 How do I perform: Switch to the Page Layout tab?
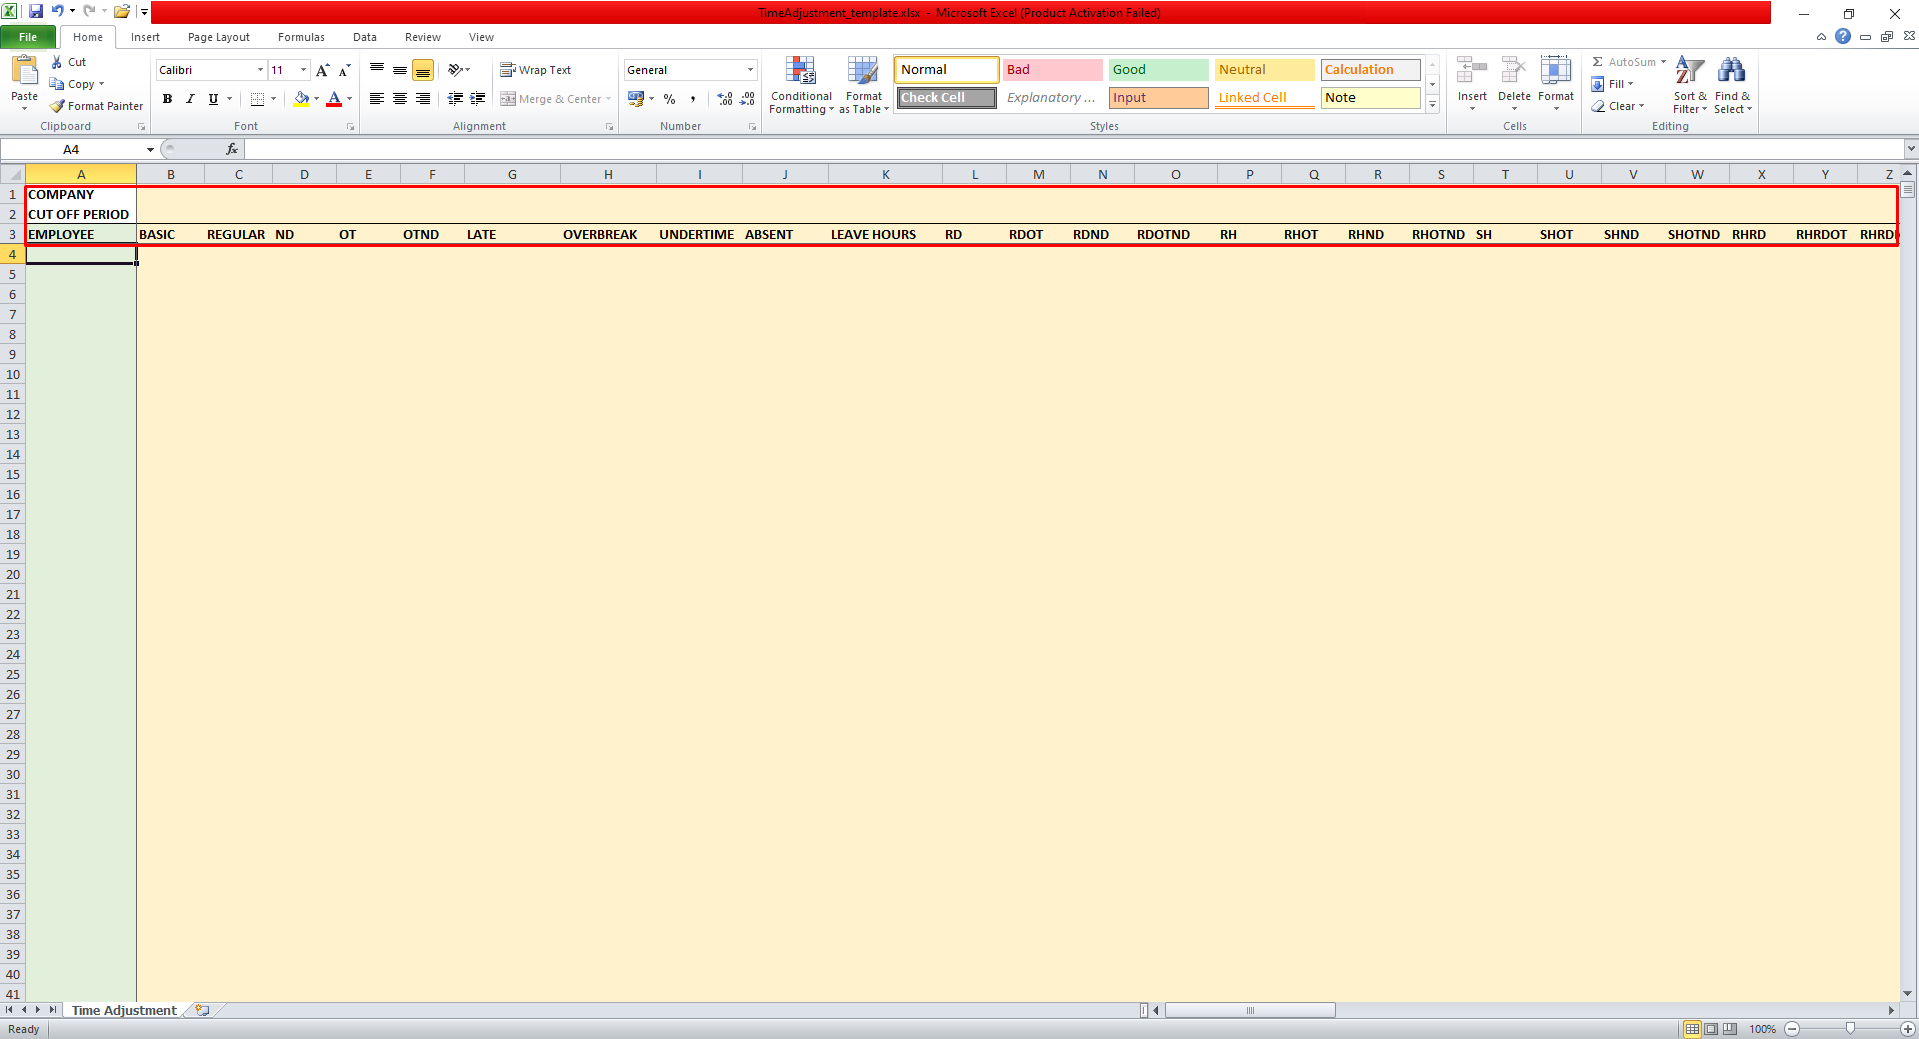pyautogui.click(x=219, y=37)
